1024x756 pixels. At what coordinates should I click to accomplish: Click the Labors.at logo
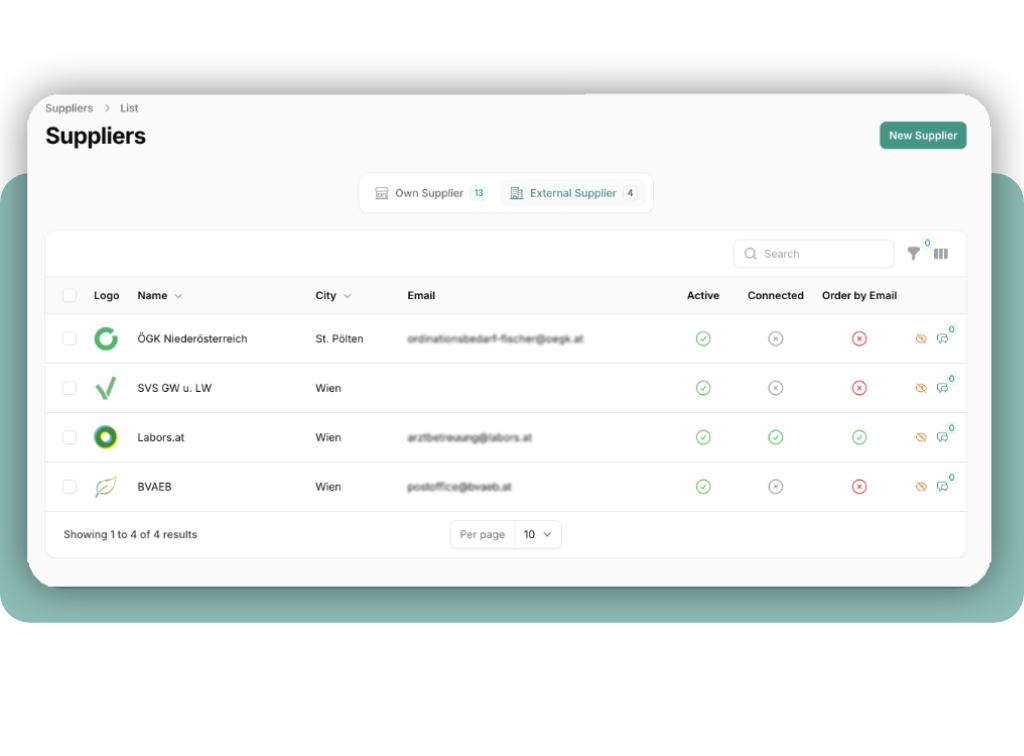pos(105,437)
